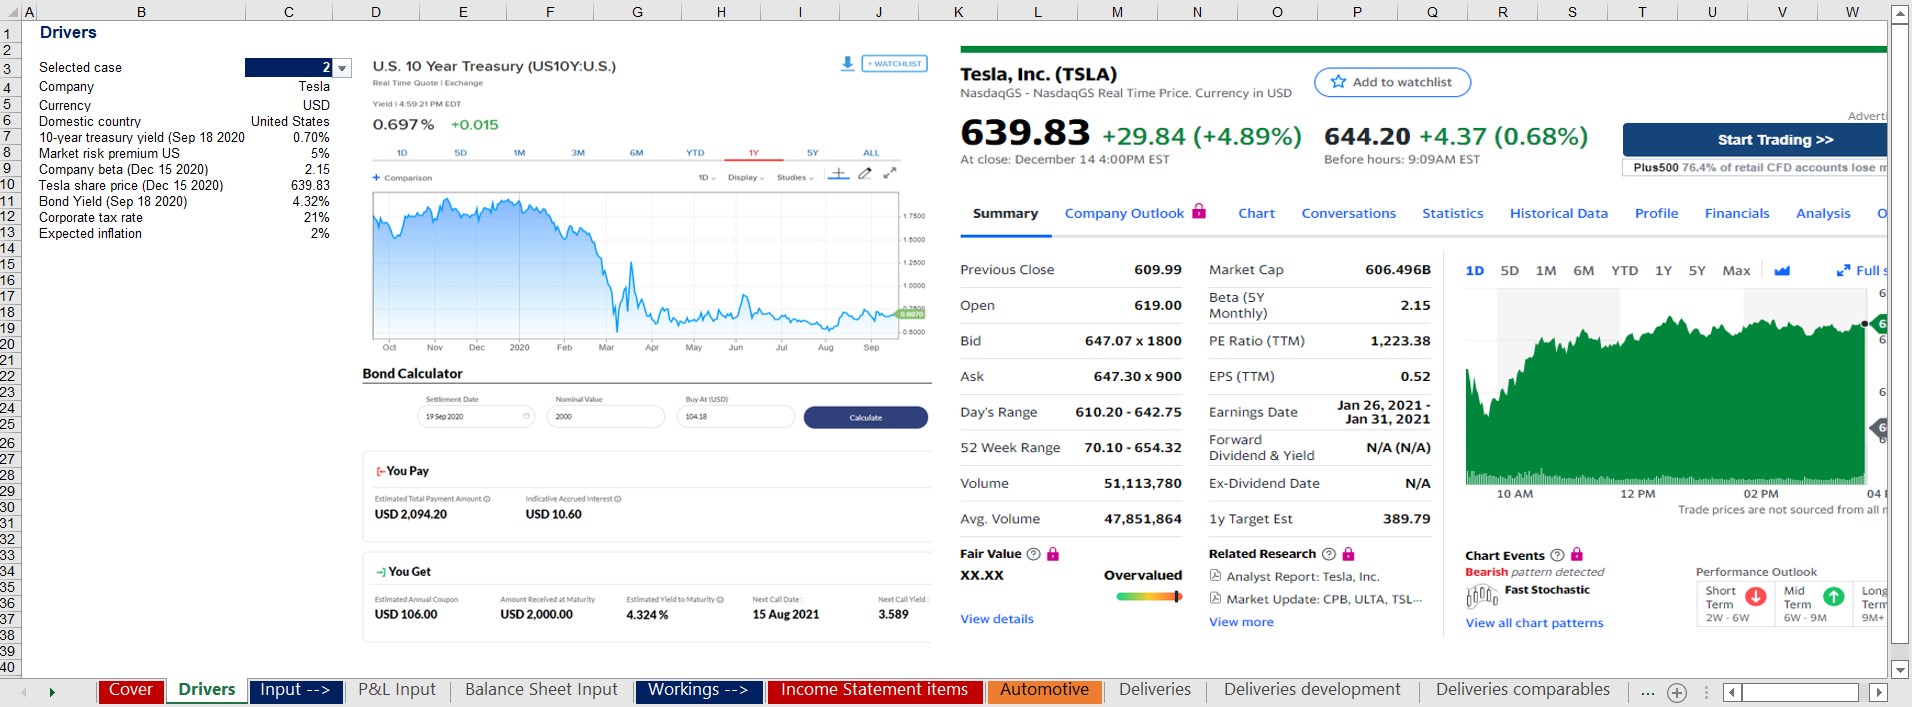Viewport: 1912px width, 707px height.
Task: Click the vertical scrollbar up arrow
Action: coord(1900,13)
